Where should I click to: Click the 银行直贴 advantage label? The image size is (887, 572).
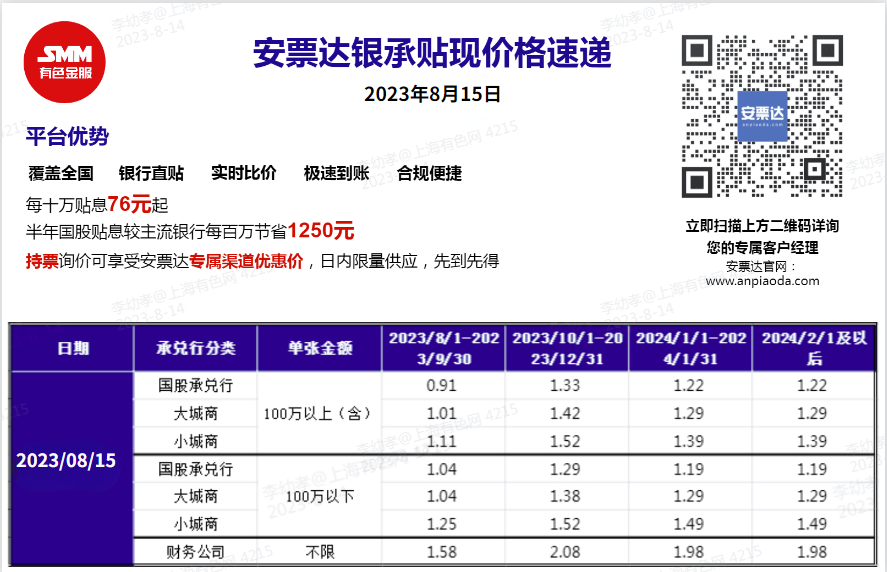pyautogui.click(x=152, y=173)
